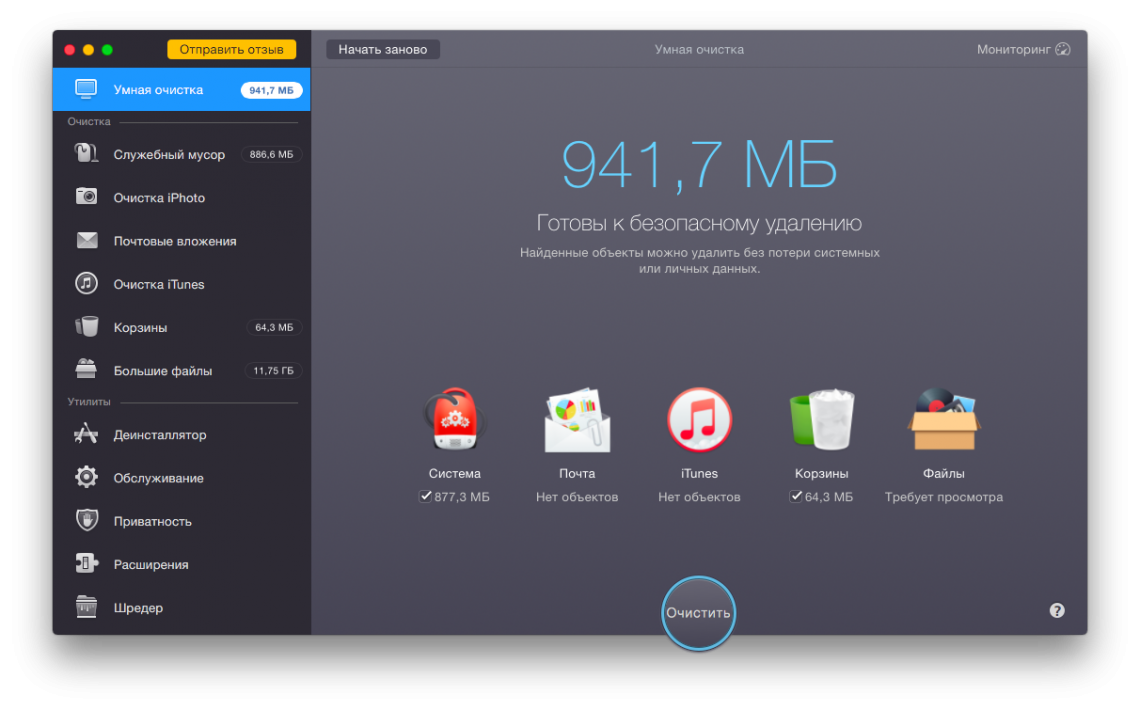Click the Расширения sidebar icon

click(87, 563)
